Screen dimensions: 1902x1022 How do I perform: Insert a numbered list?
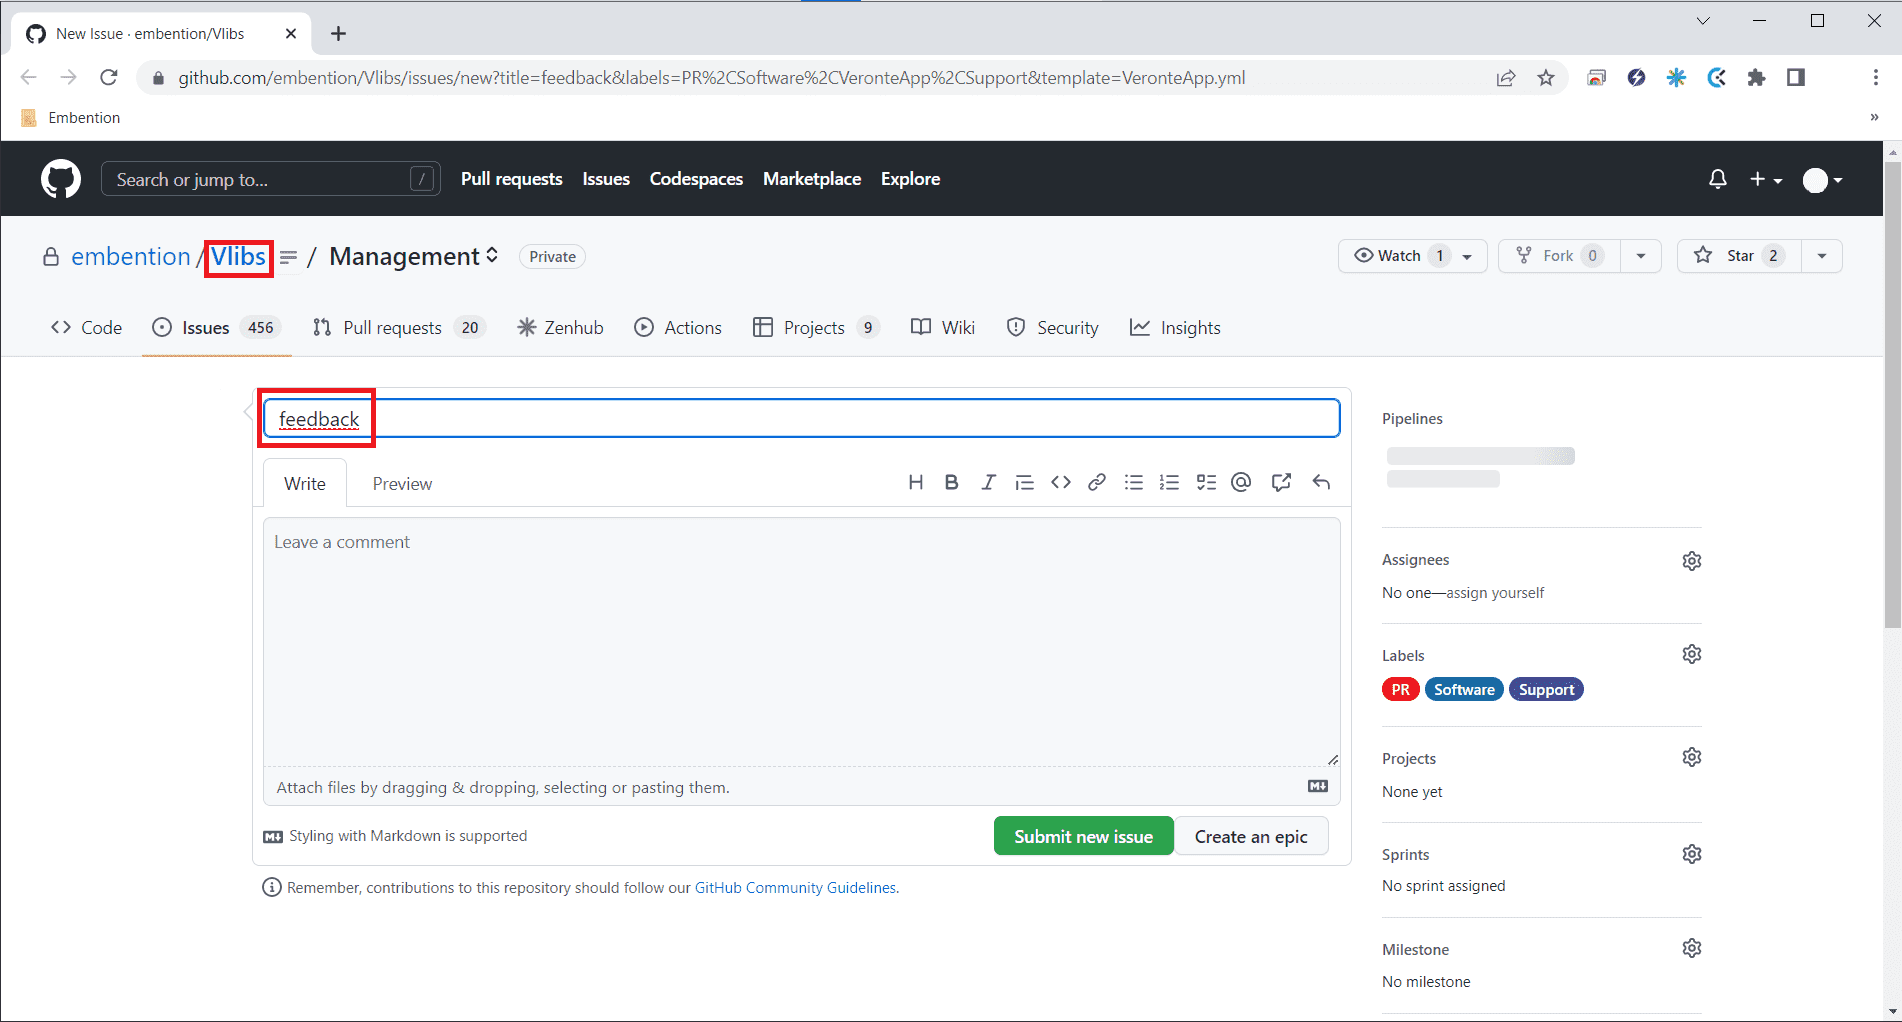click(1169, 483)
